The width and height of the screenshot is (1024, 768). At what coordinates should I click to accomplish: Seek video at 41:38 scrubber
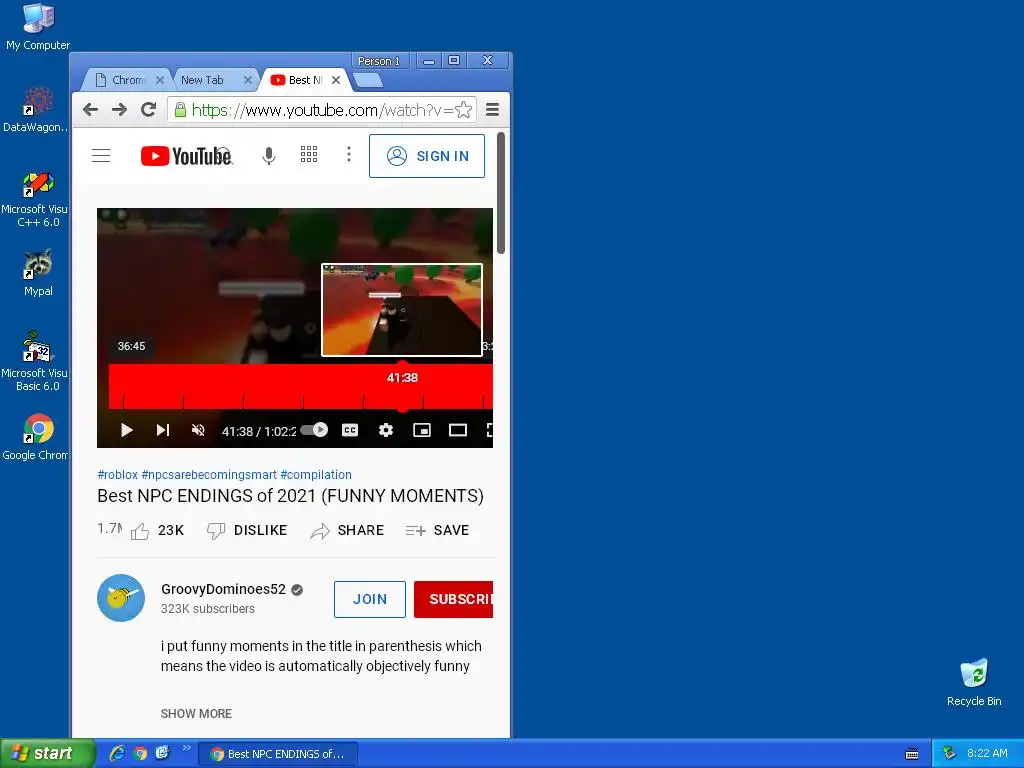(x=402, y=387)
